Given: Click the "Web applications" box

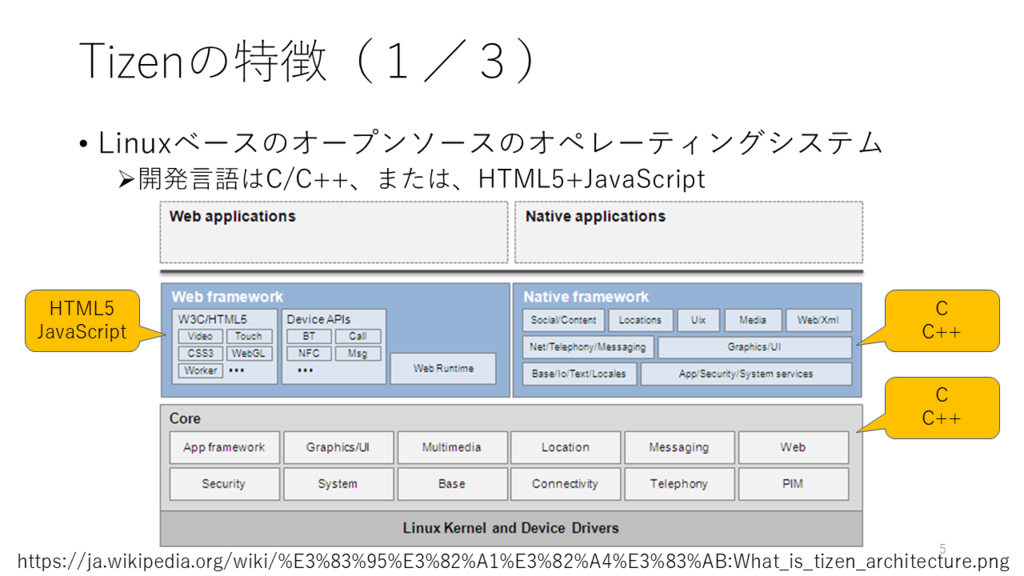Looking at the screenshot, I should [334, 232].
